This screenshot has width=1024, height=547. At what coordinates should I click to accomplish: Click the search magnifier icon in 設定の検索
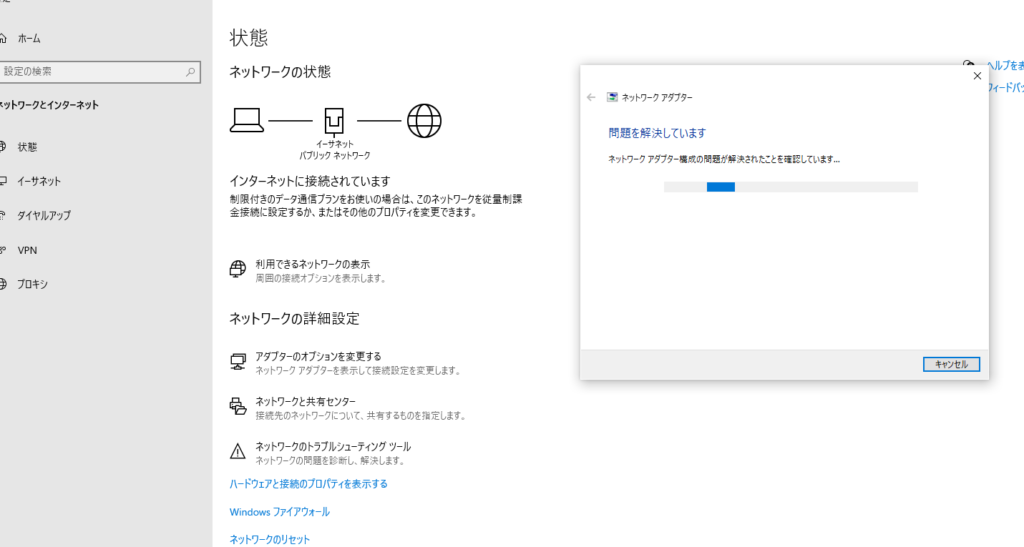point(191,72)
